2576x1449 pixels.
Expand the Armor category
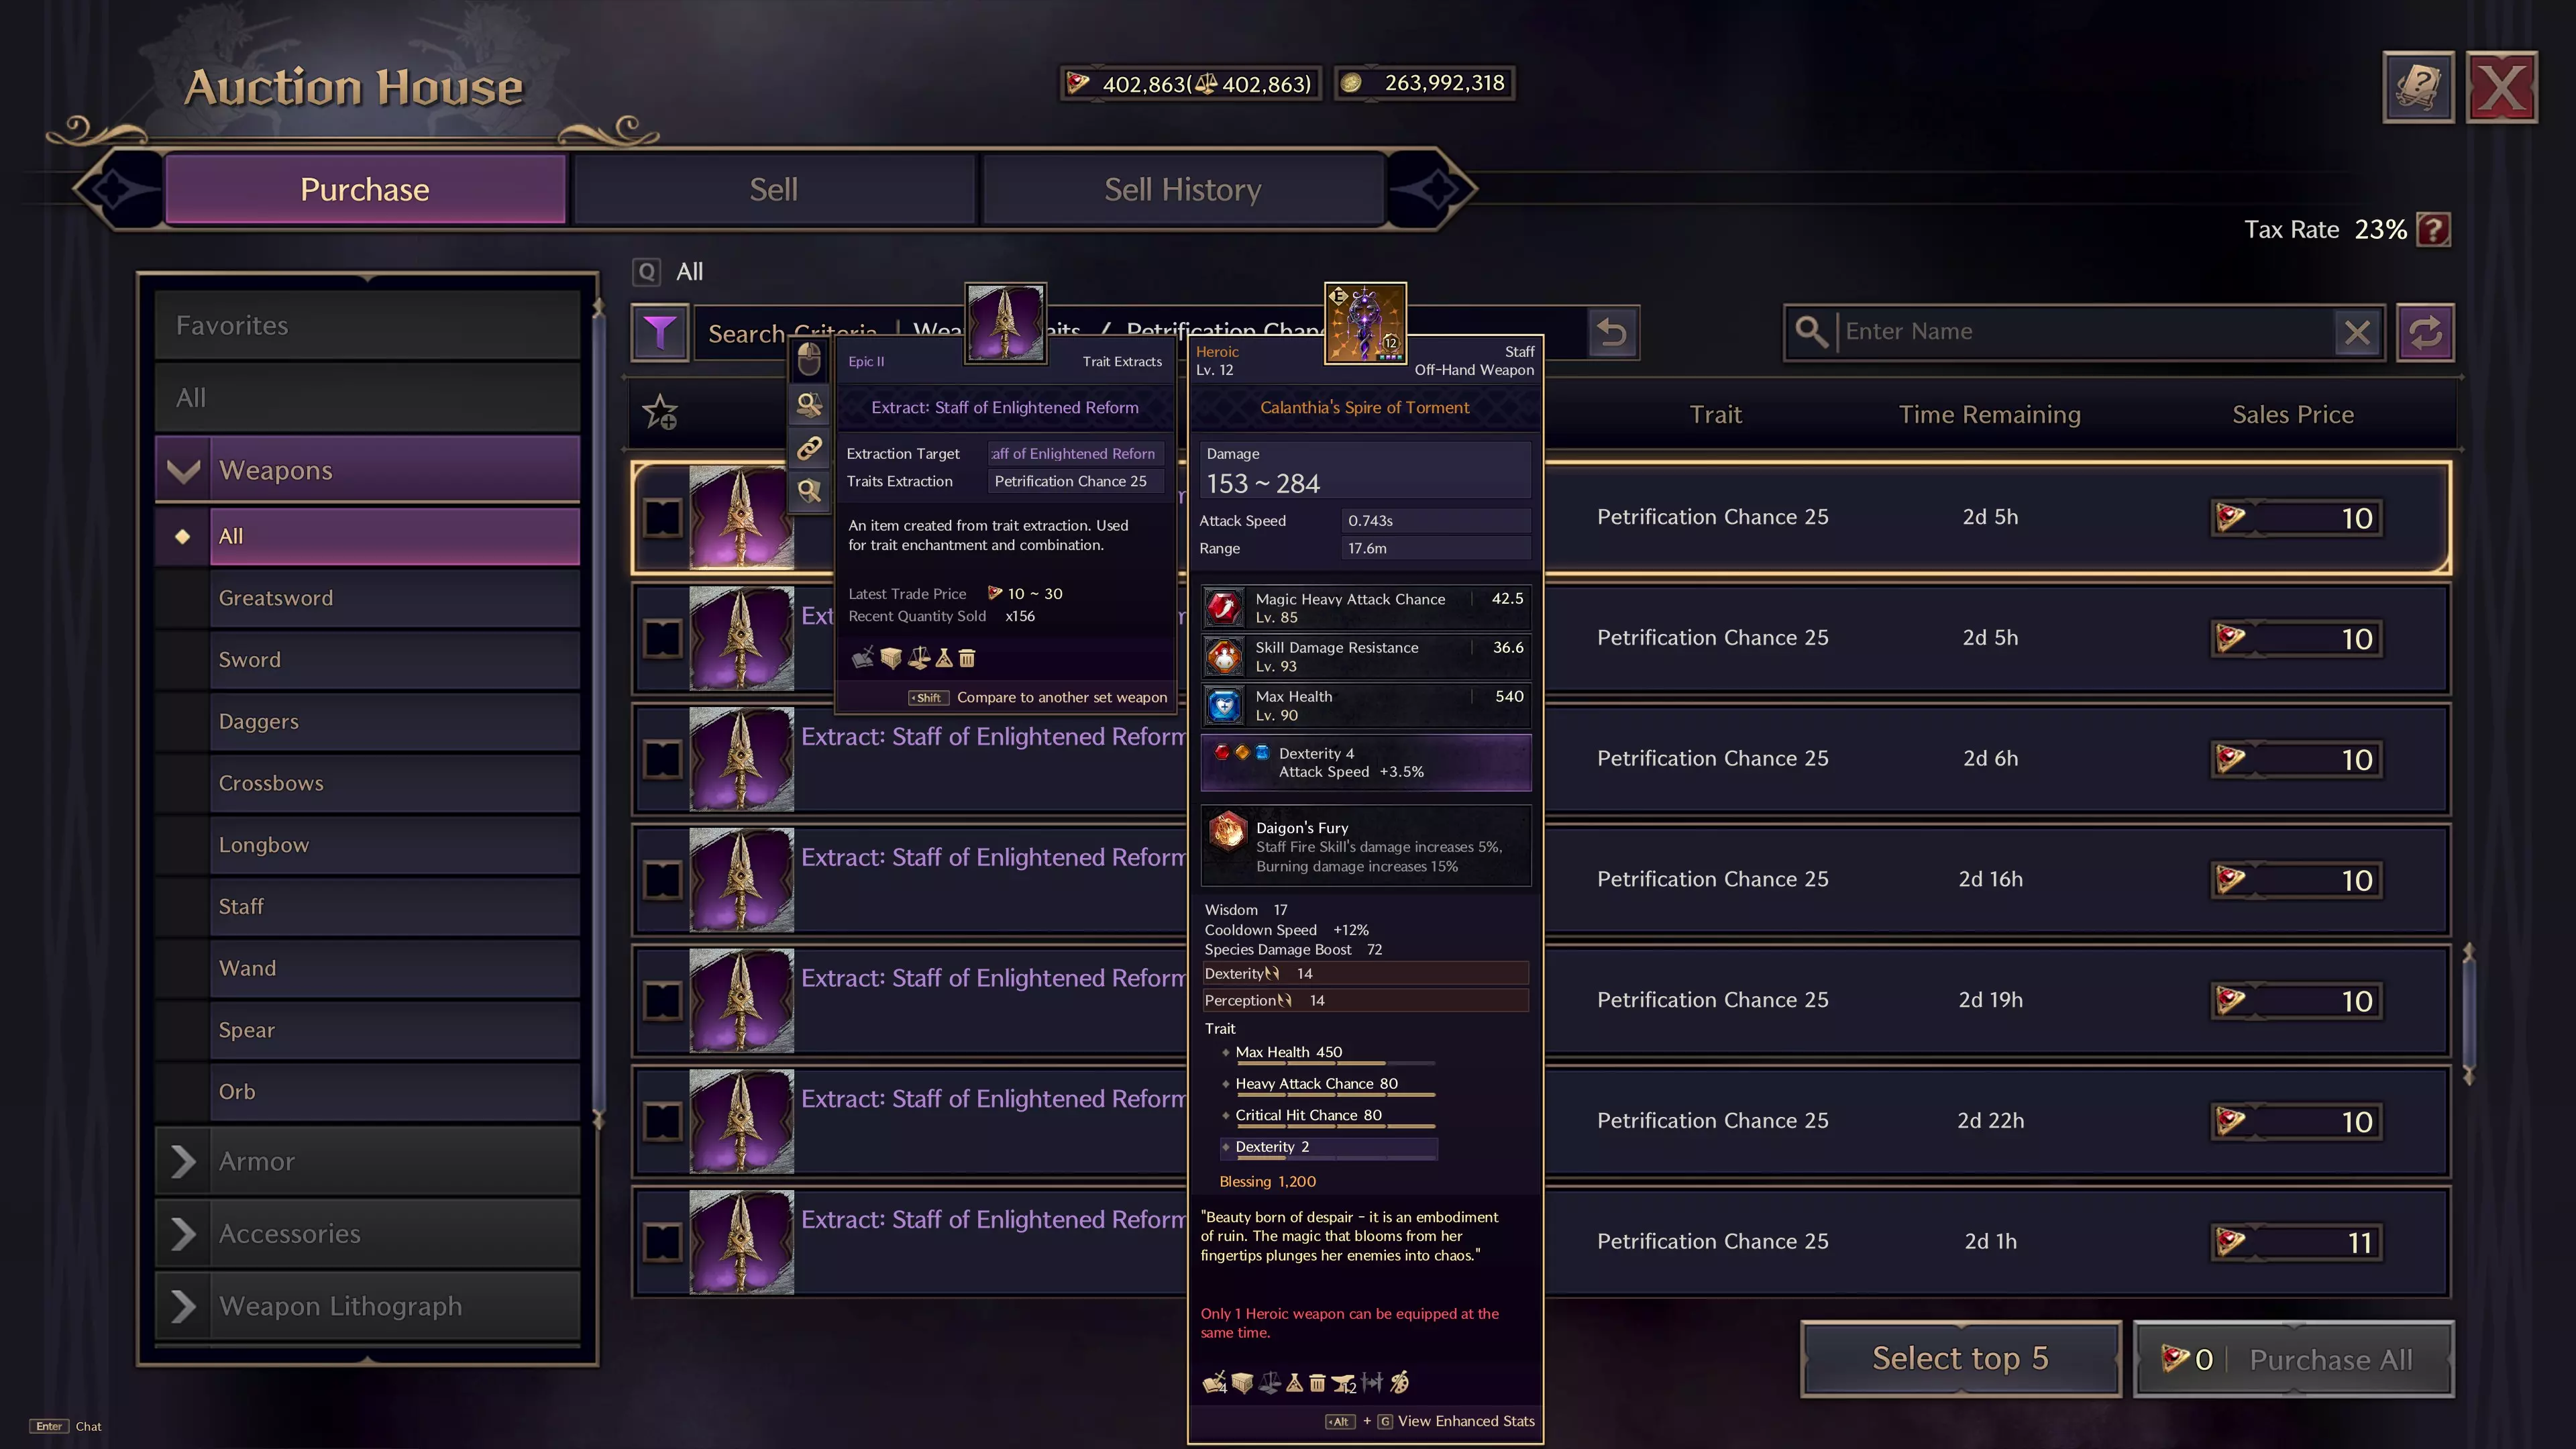[x=184, y=1161]
